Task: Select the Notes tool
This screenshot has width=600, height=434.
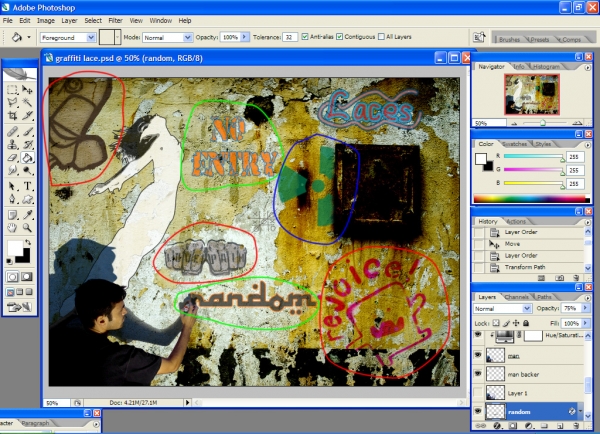Action: tap(12, 215)
